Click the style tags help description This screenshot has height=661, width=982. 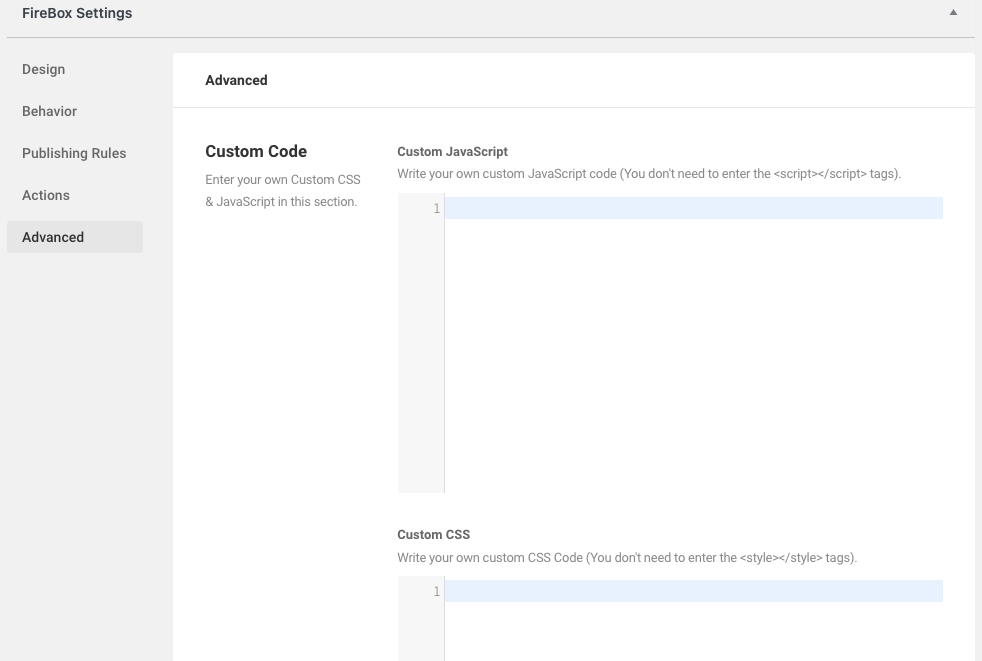click(x=627, y=558)
